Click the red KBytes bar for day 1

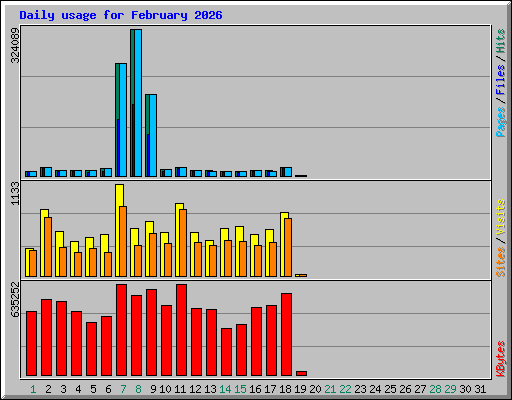[31, 344]
